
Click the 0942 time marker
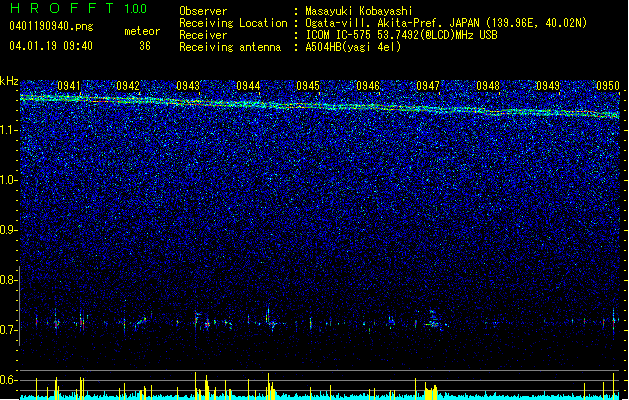tap(128, 86)
